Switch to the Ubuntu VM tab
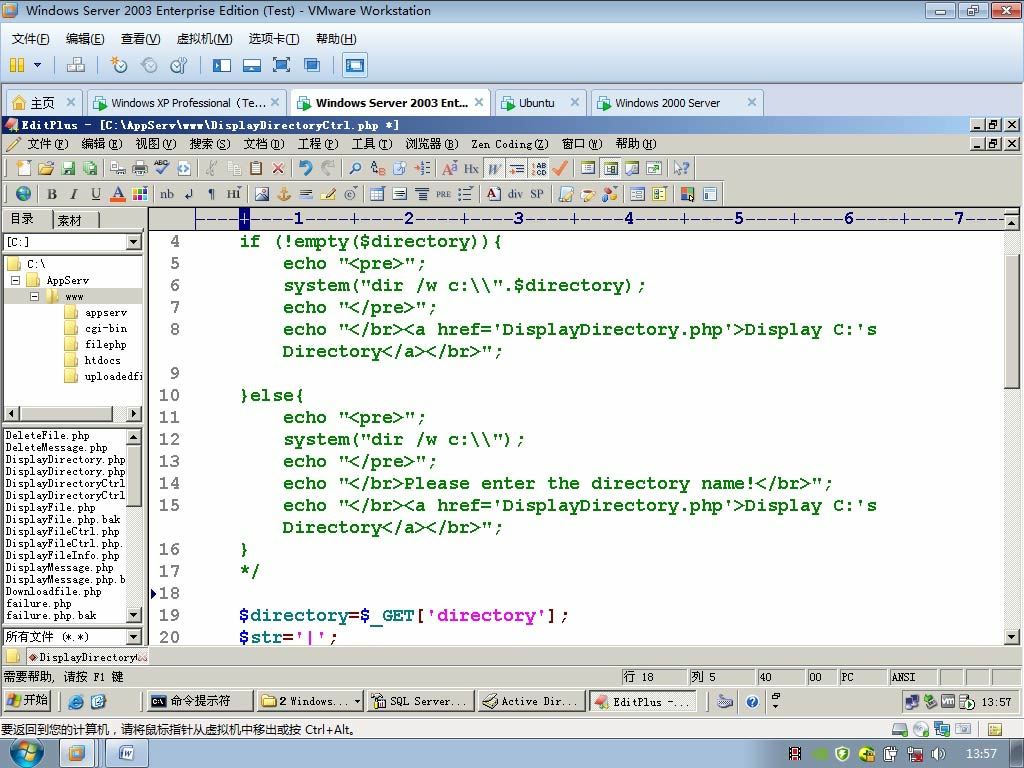 (536, 103)
